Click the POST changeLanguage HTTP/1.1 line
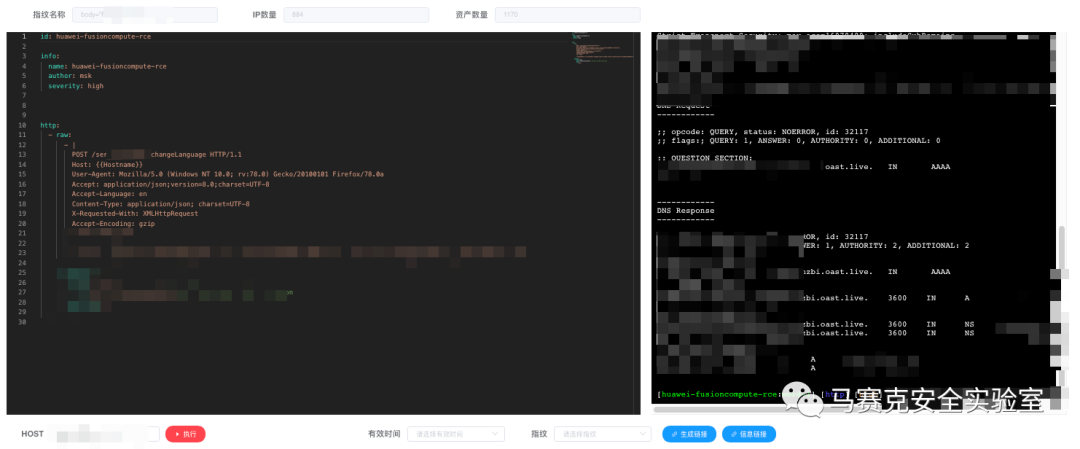 (x=156, y=155)
